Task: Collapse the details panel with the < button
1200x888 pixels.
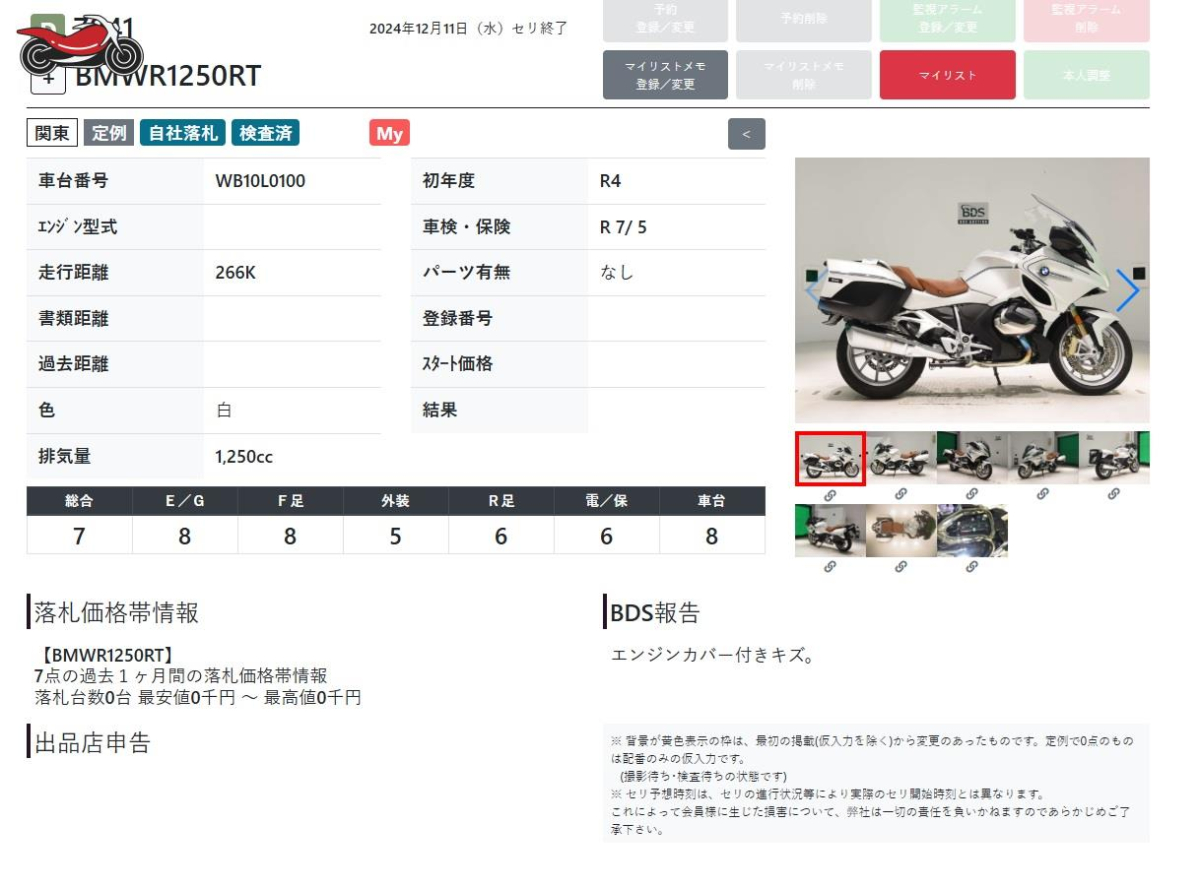Action: pyautogui.click(x=746, y=134)
